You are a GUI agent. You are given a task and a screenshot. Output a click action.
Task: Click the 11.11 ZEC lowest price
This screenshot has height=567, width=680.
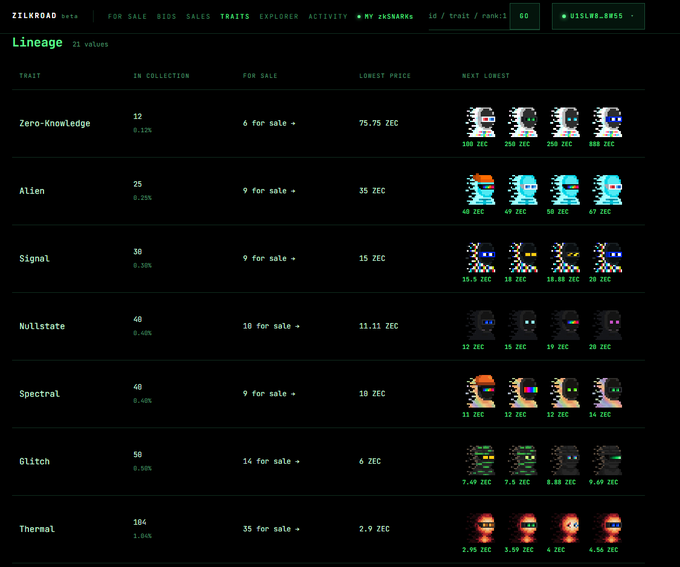[x=379, y=326]
